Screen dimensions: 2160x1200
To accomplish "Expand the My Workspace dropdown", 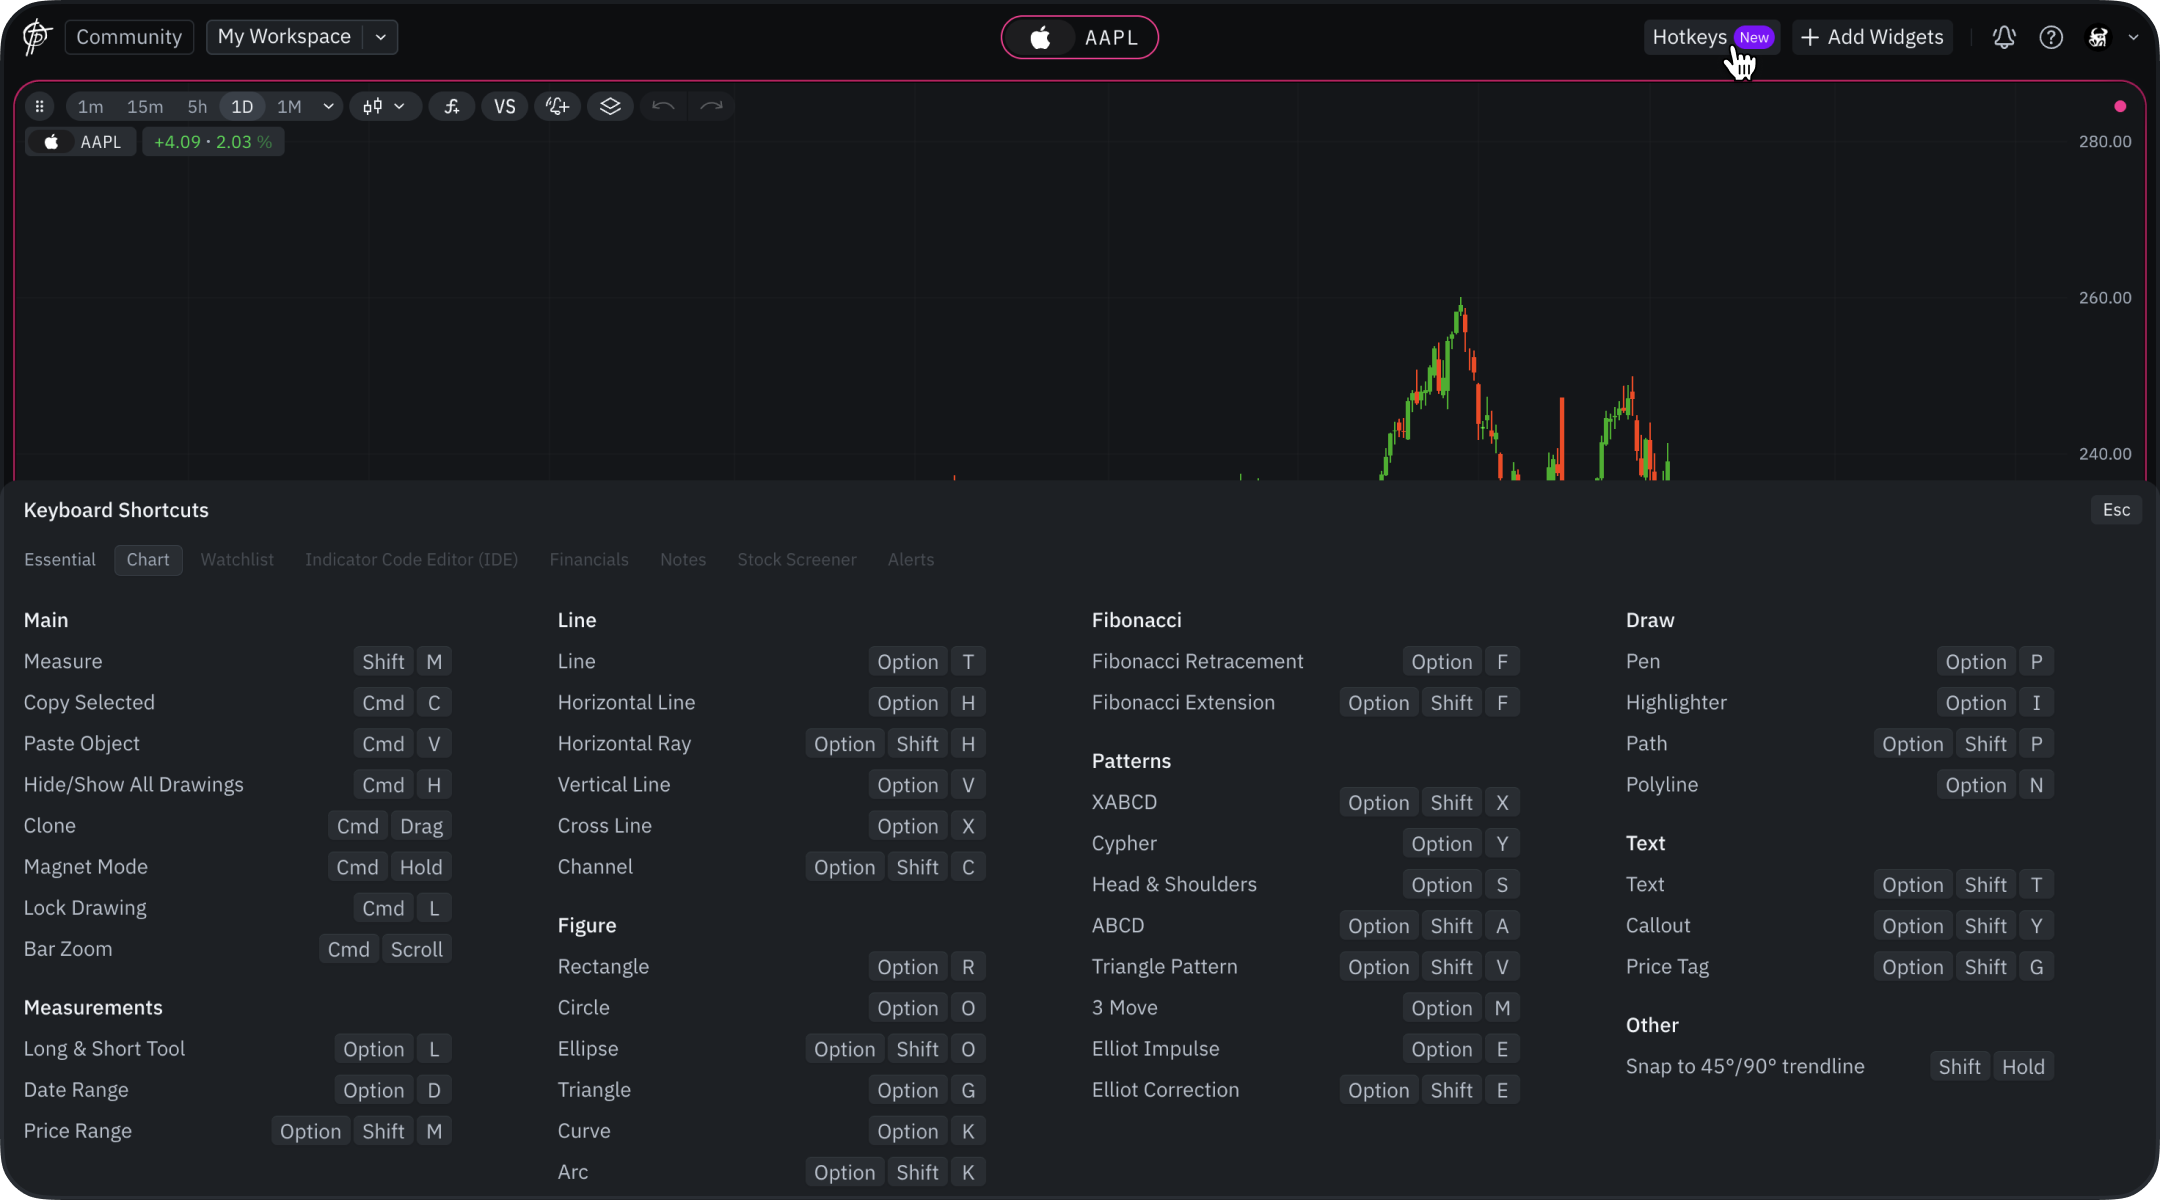I will [380, 37].
